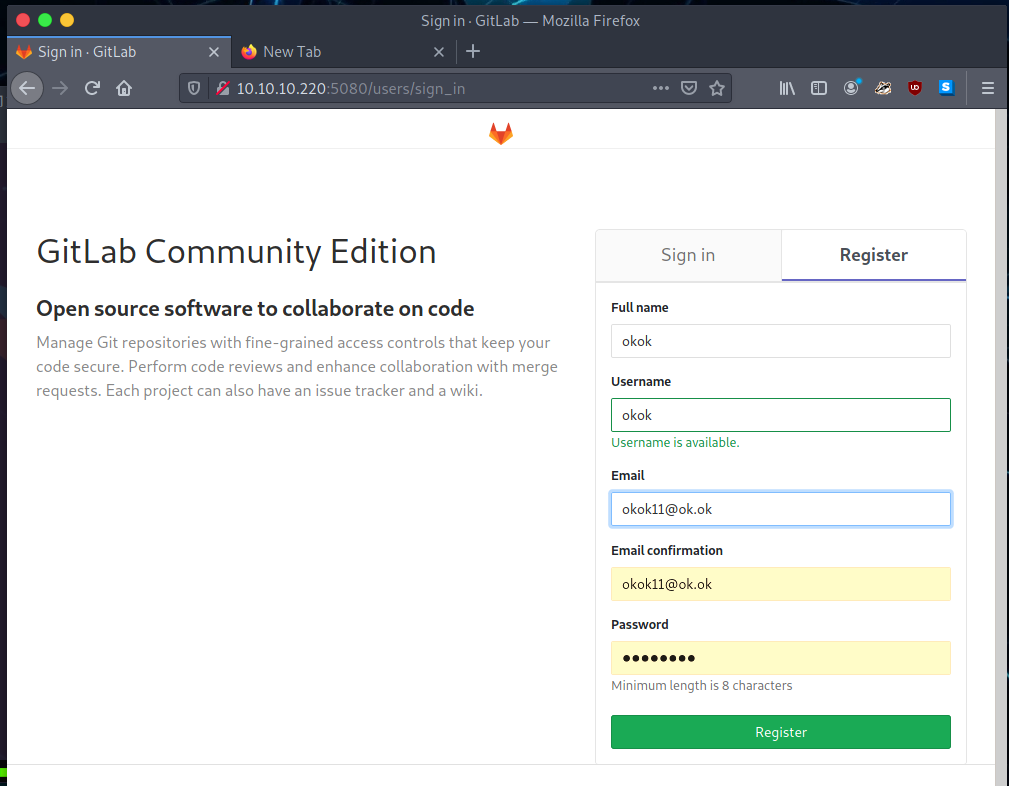Click the blue S extension icon
The image size is (1009, 786).
coord(946,88)
